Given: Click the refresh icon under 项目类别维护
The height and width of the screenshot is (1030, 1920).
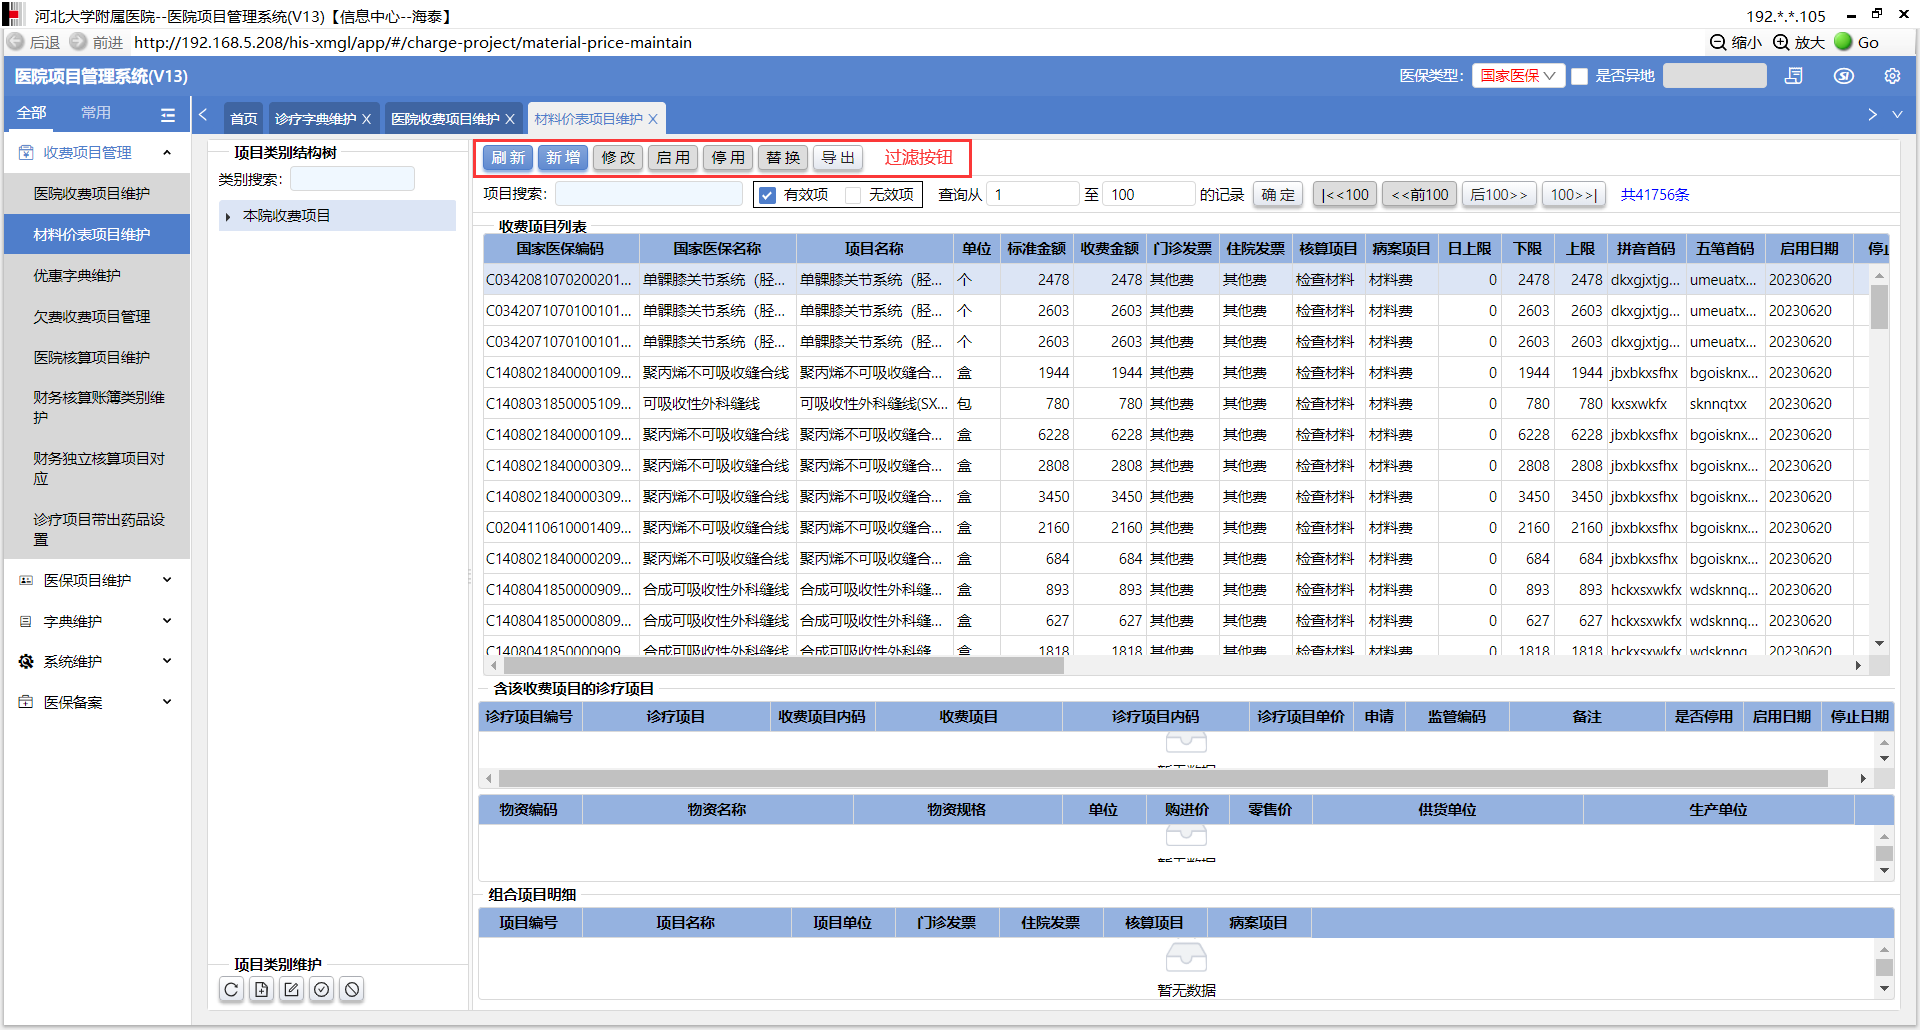Looking at the screenshot, I should pos(231,989).
